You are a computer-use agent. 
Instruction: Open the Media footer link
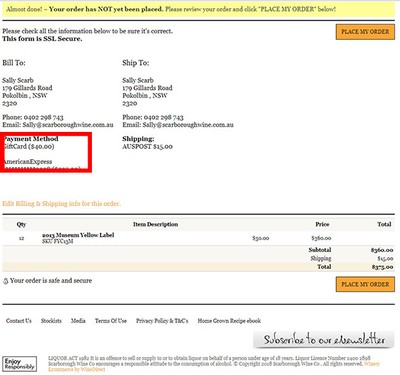(x=78, y=321)
